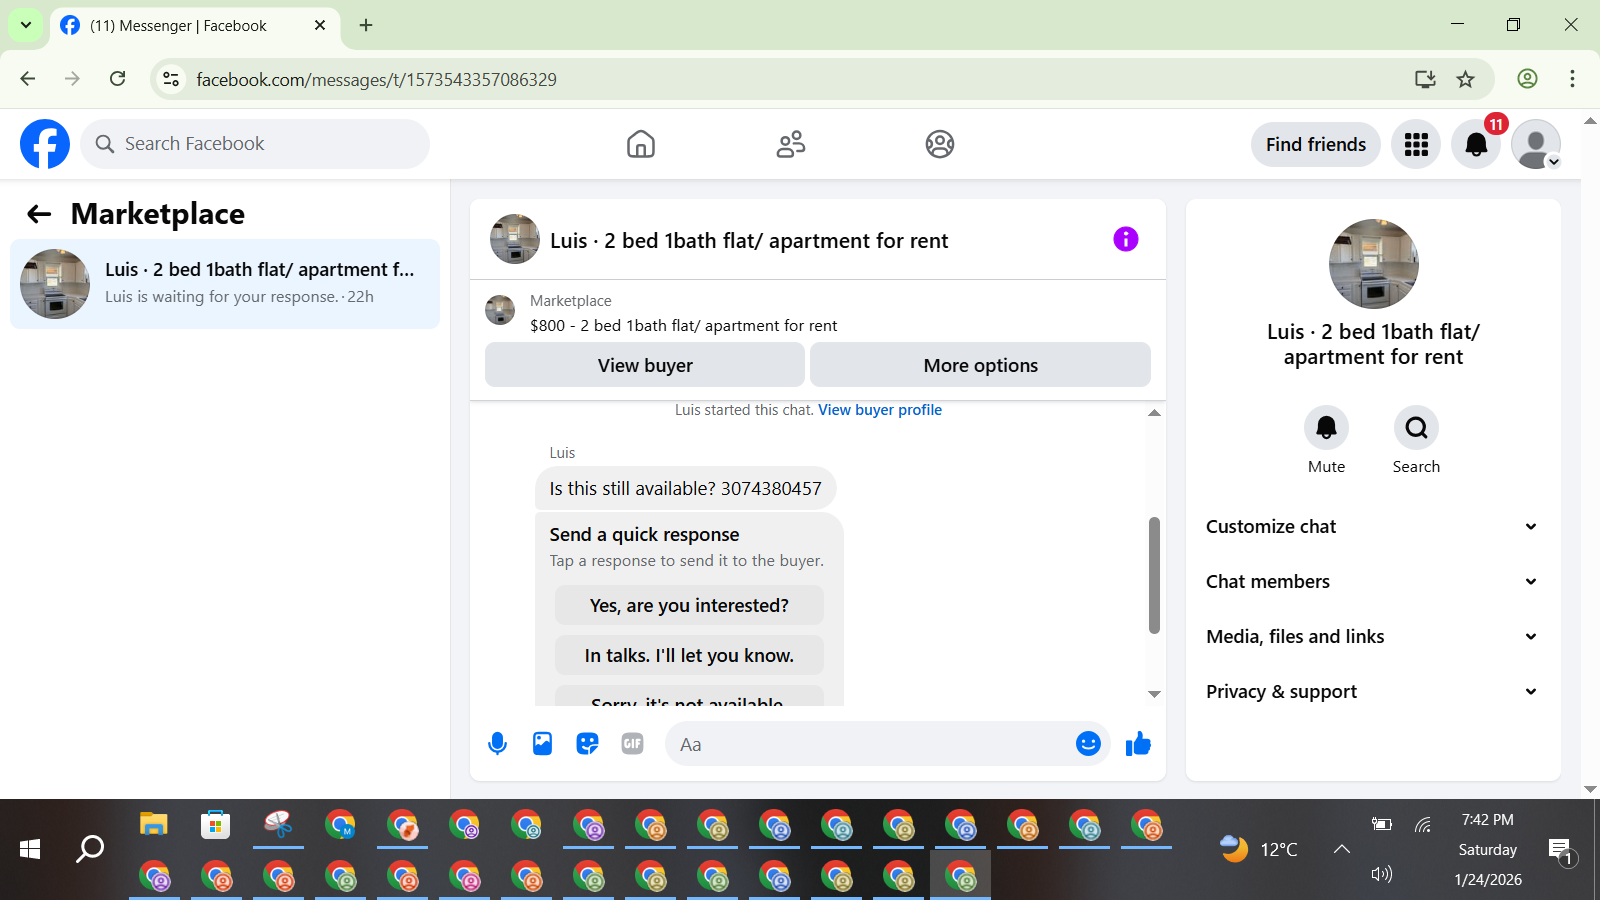Screen dimensions: 1600x900
Task: Click the purple conversation information icon
Action: point(1126,239)
